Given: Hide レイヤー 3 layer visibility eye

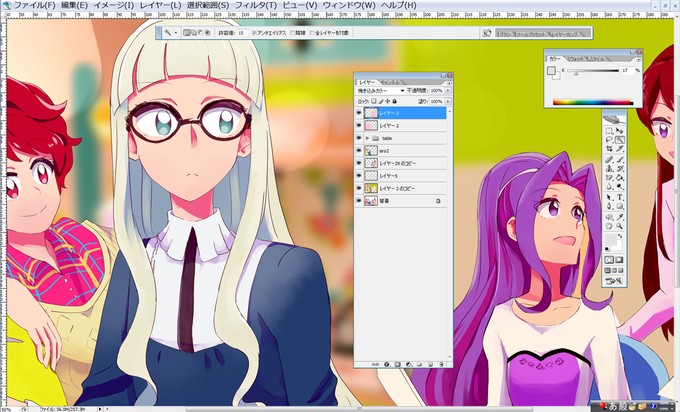Looking at the screenshot, I should tap(359, 113).
